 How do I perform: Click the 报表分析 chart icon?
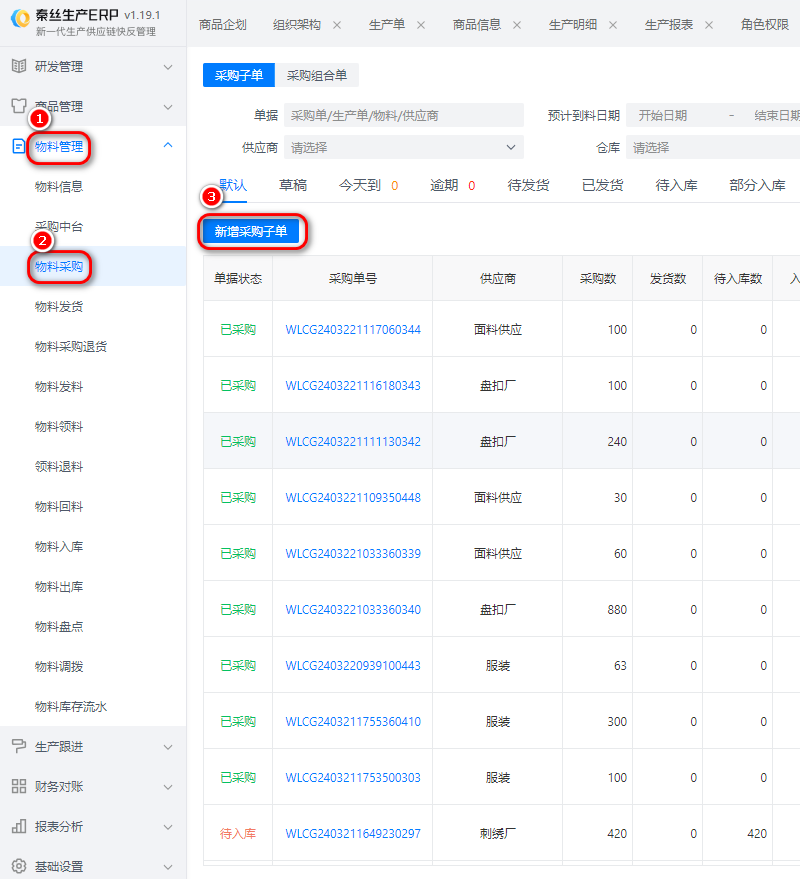coord(18,827)
